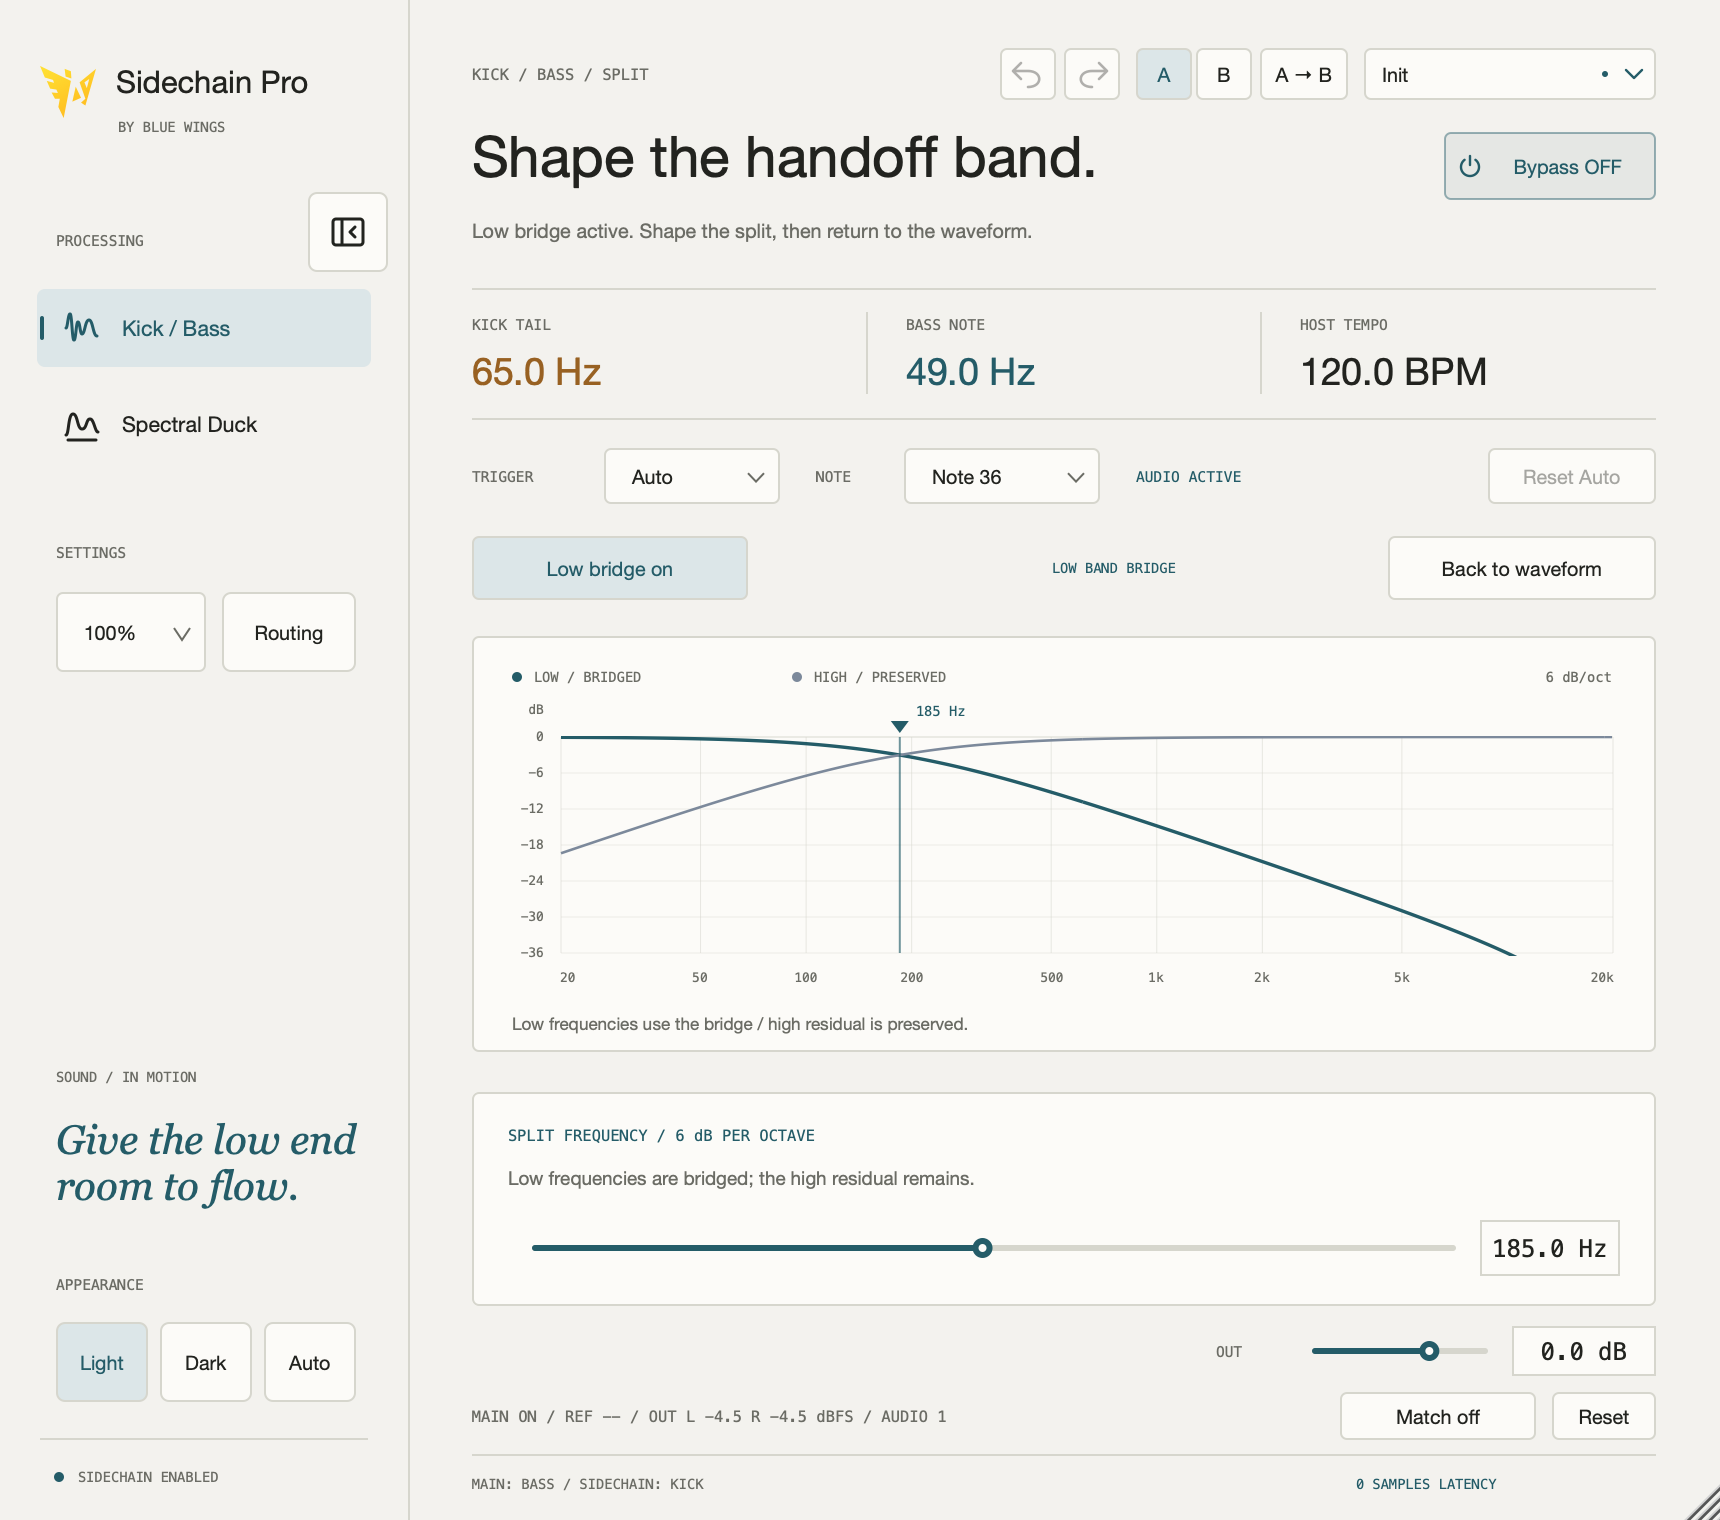The width and height of the screenshot is (1720, 1520).
Task: Open the Init preset dropdown
Action: (1510, 74)
